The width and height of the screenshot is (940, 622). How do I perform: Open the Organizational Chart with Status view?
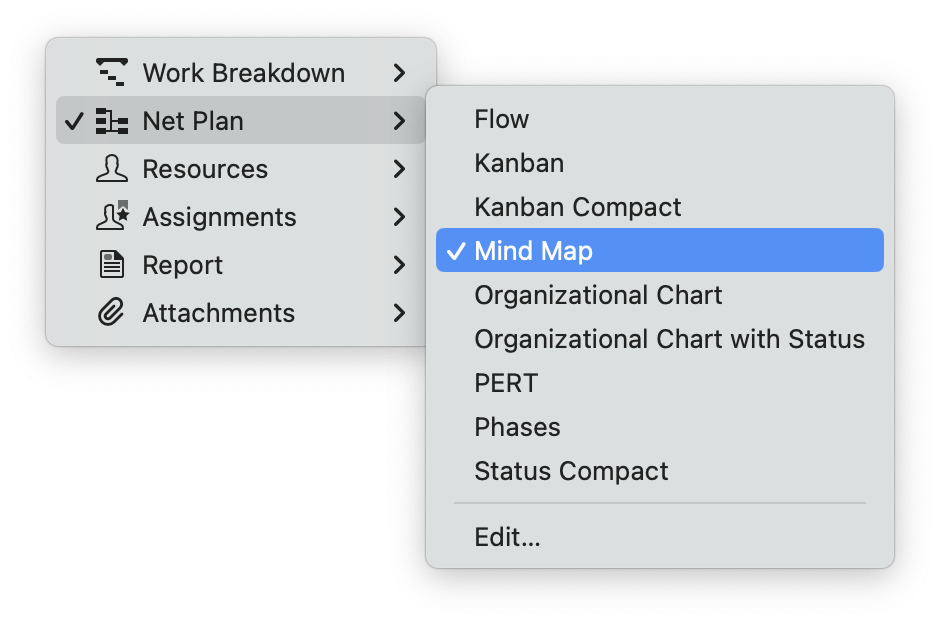pos(668,339)
